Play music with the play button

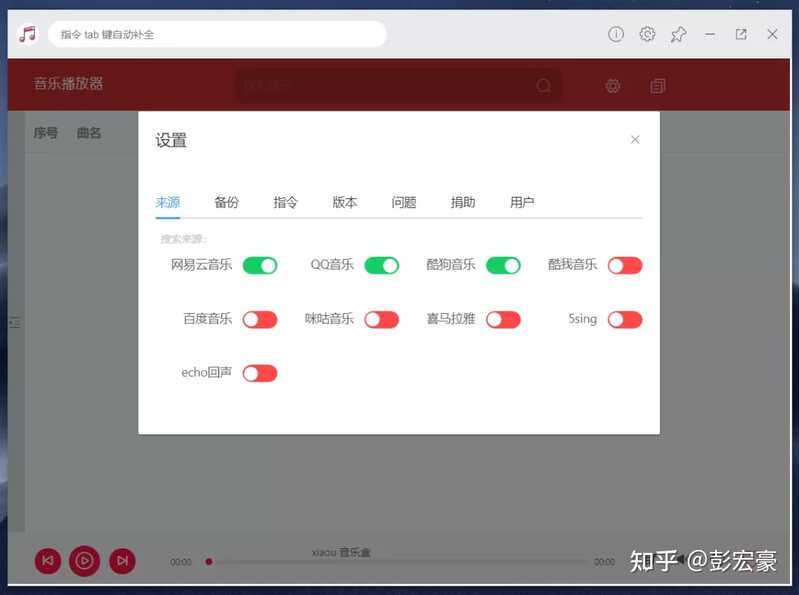[x=84, y=561]
